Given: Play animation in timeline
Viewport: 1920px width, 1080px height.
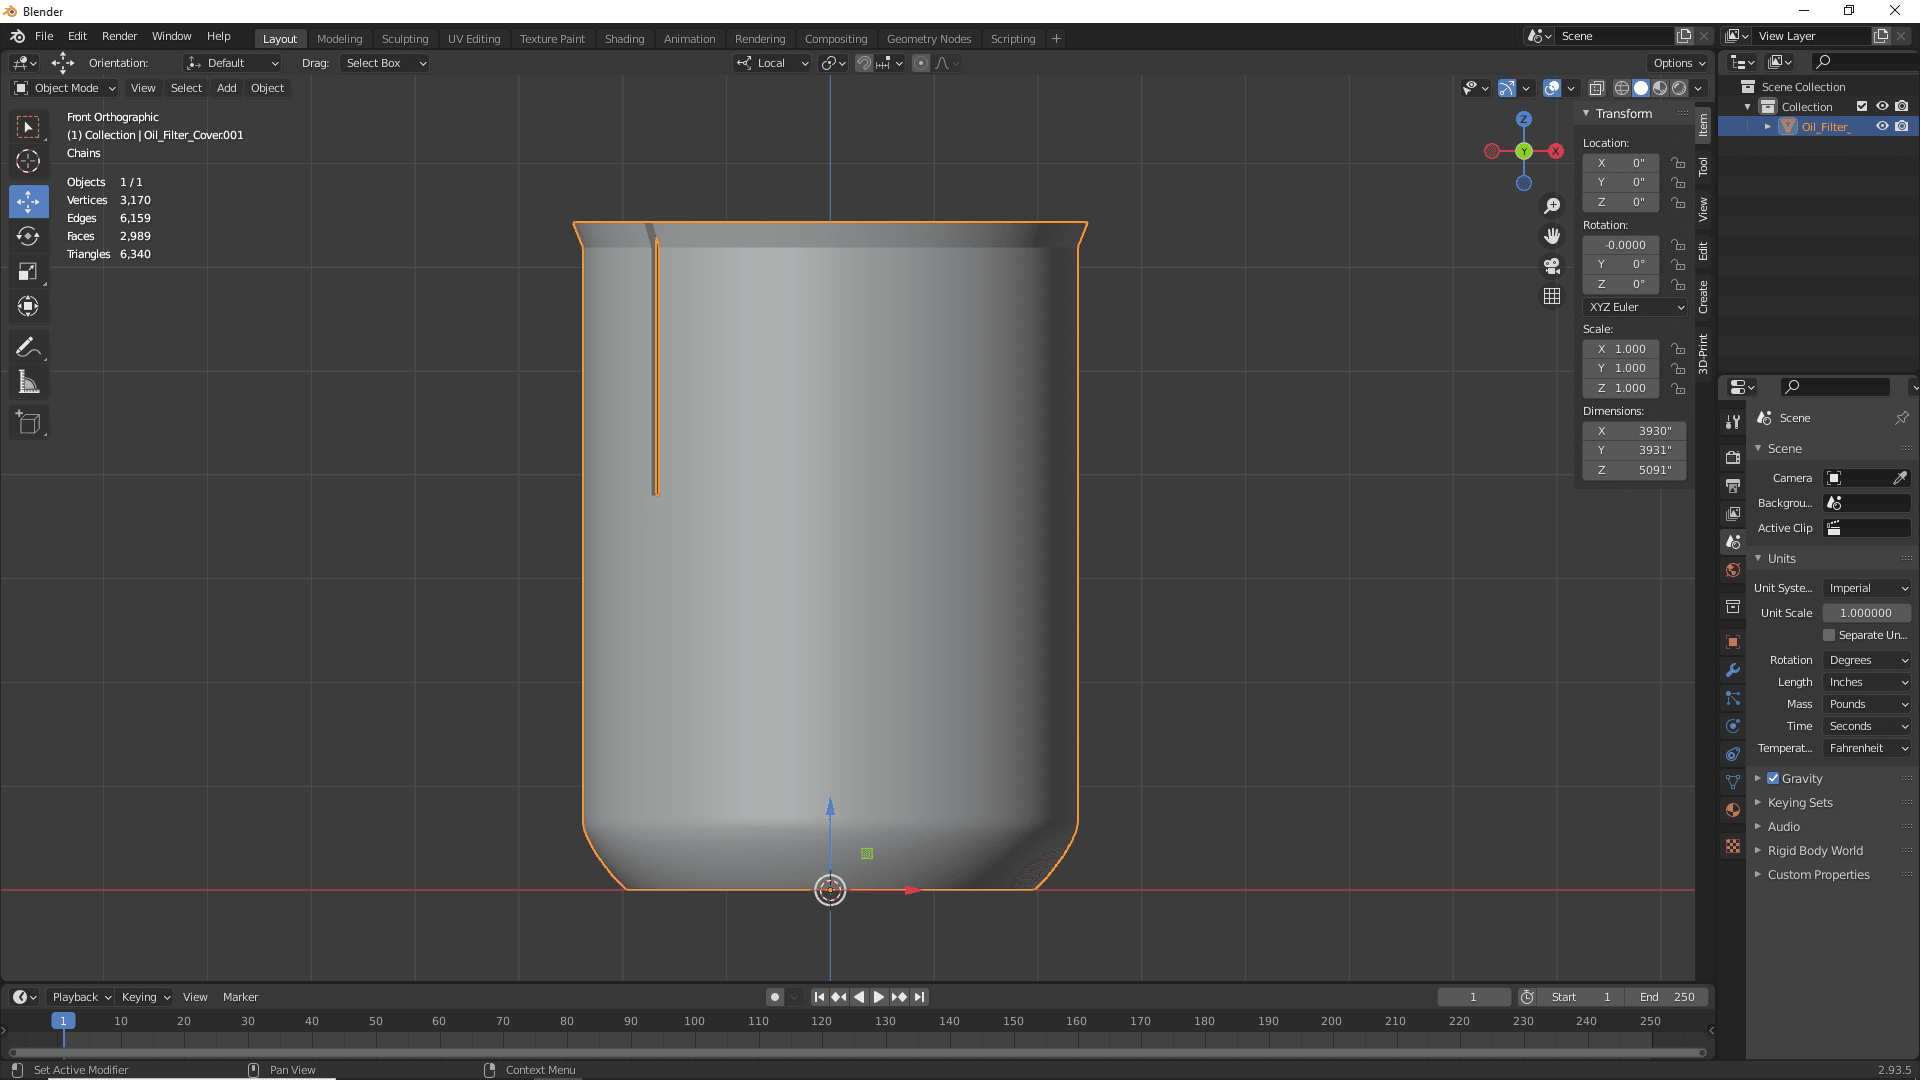Looking at the screenshot, I should (x=879, y=997).
